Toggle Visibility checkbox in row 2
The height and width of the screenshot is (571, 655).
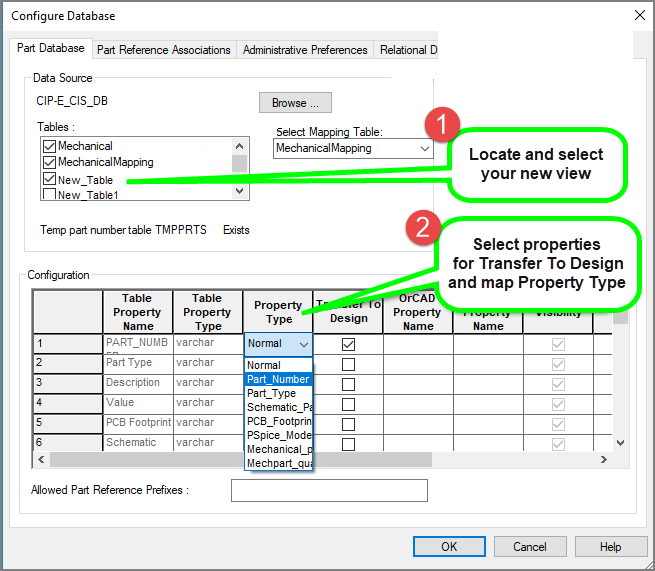(x=558, y=364)
